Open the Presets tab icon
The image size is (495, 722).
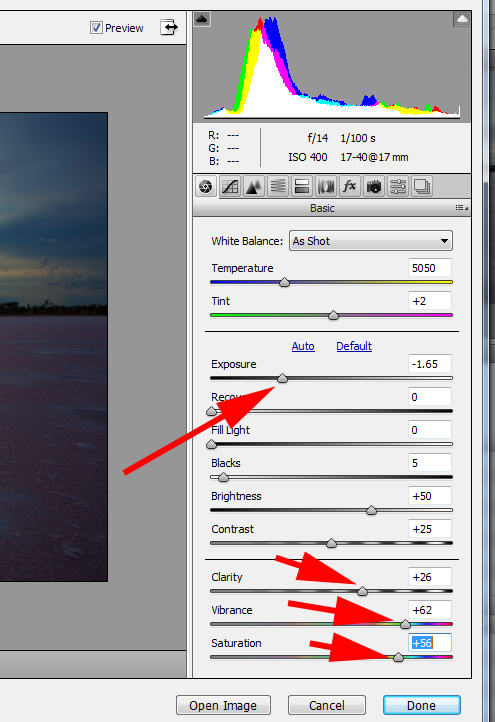(398, 186)
